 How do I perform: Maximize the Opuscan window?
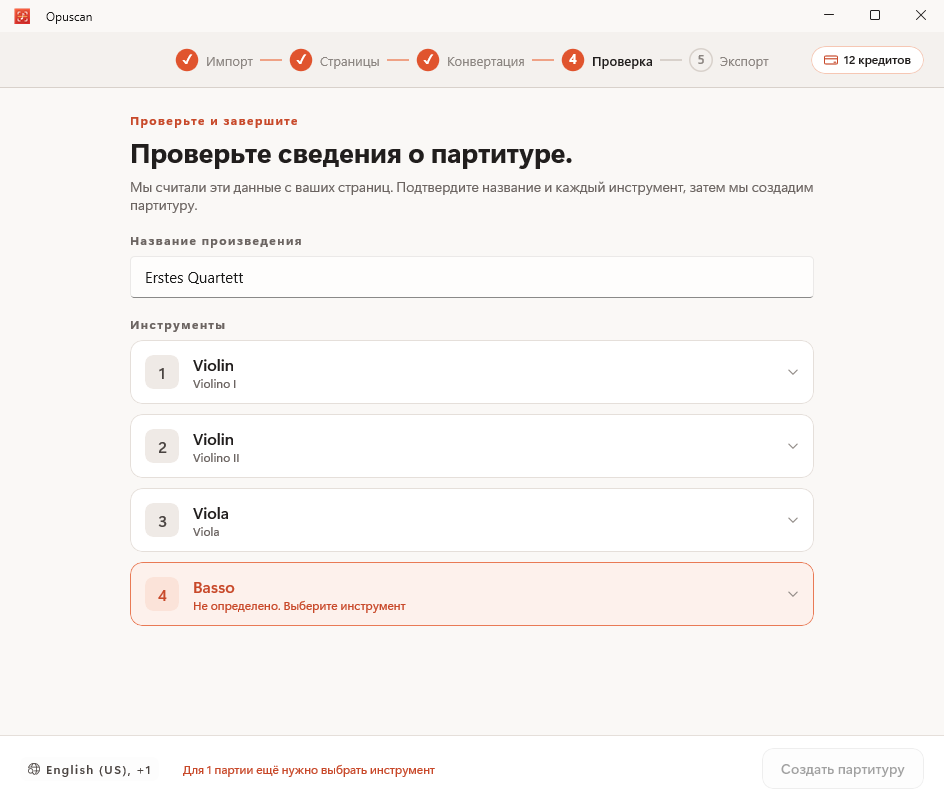click(875, 15)
